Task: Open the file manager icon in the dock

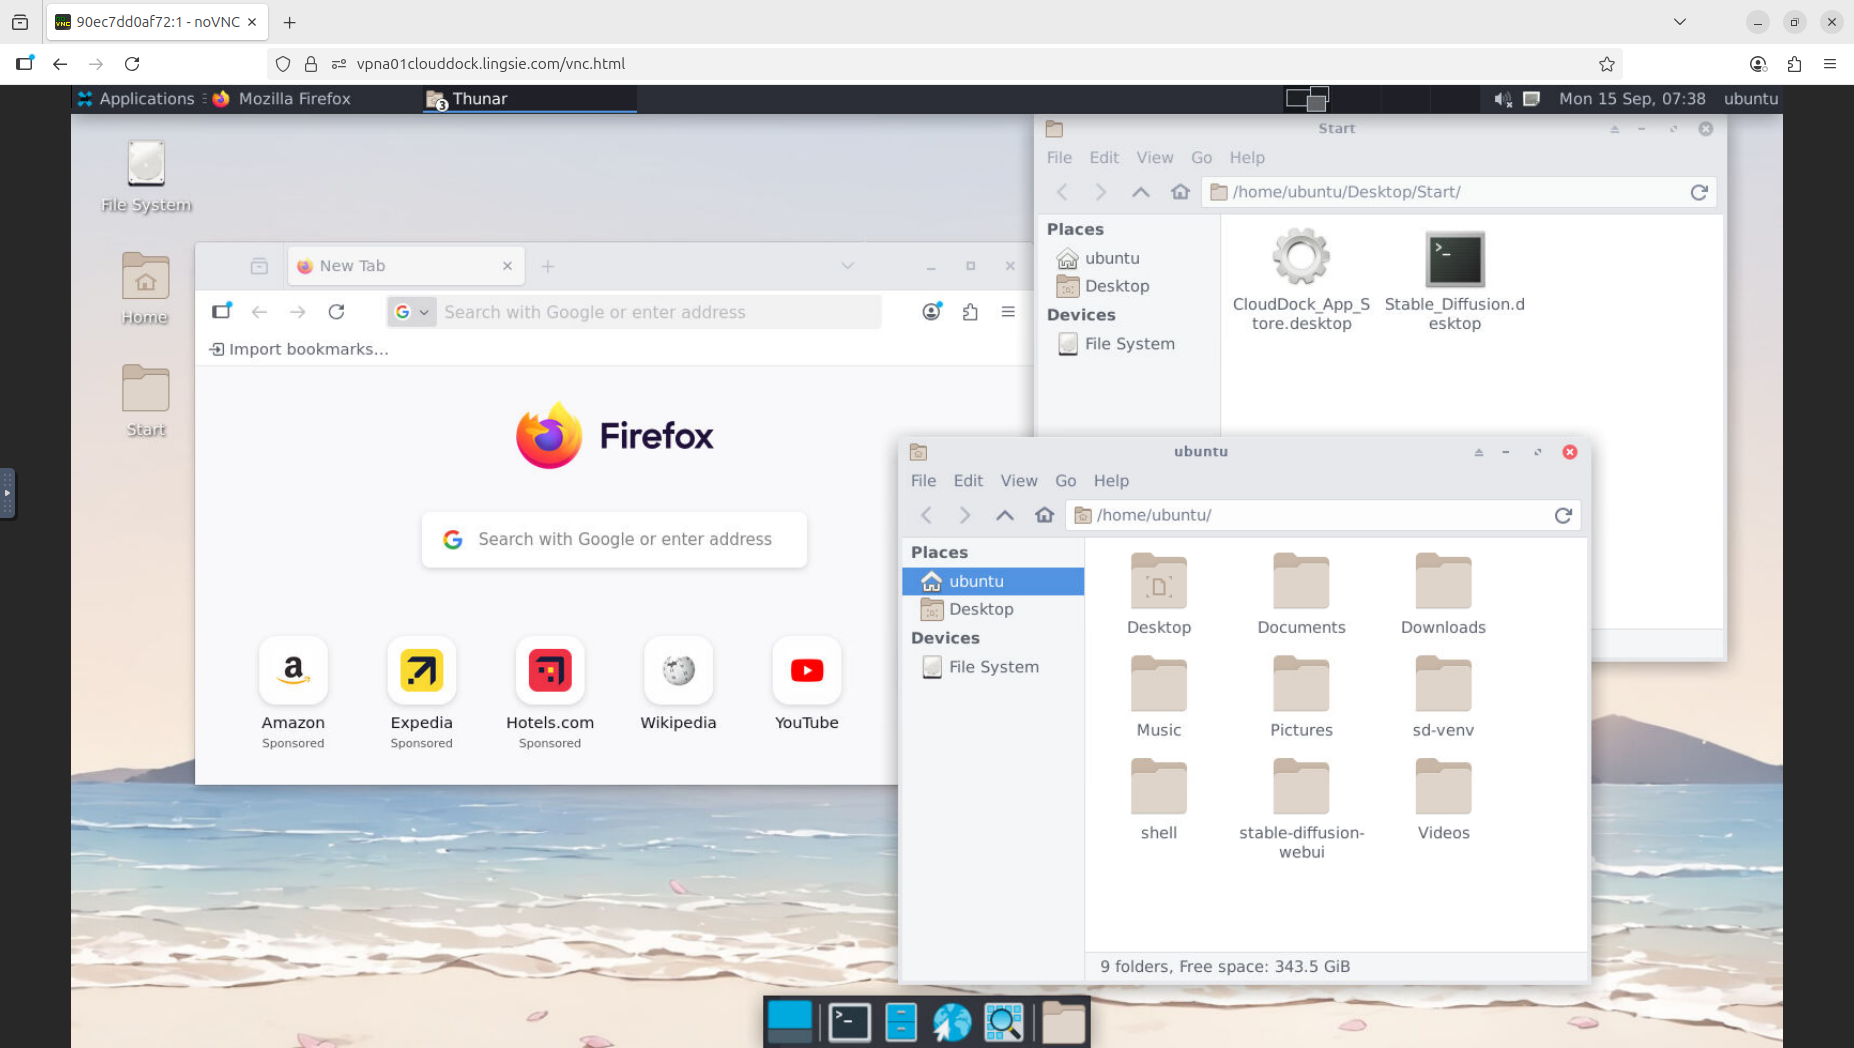Action: click(901, 1022)
